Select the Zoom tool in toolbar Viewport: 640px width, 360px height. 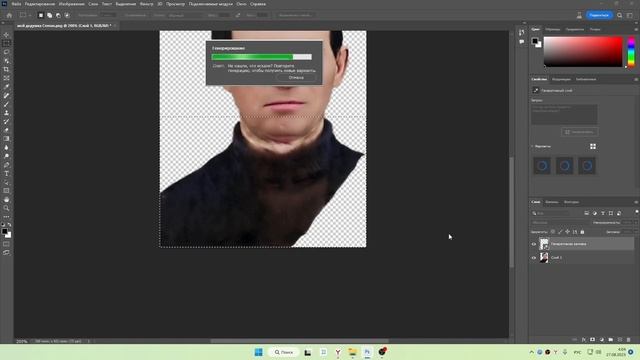(6, 208)
